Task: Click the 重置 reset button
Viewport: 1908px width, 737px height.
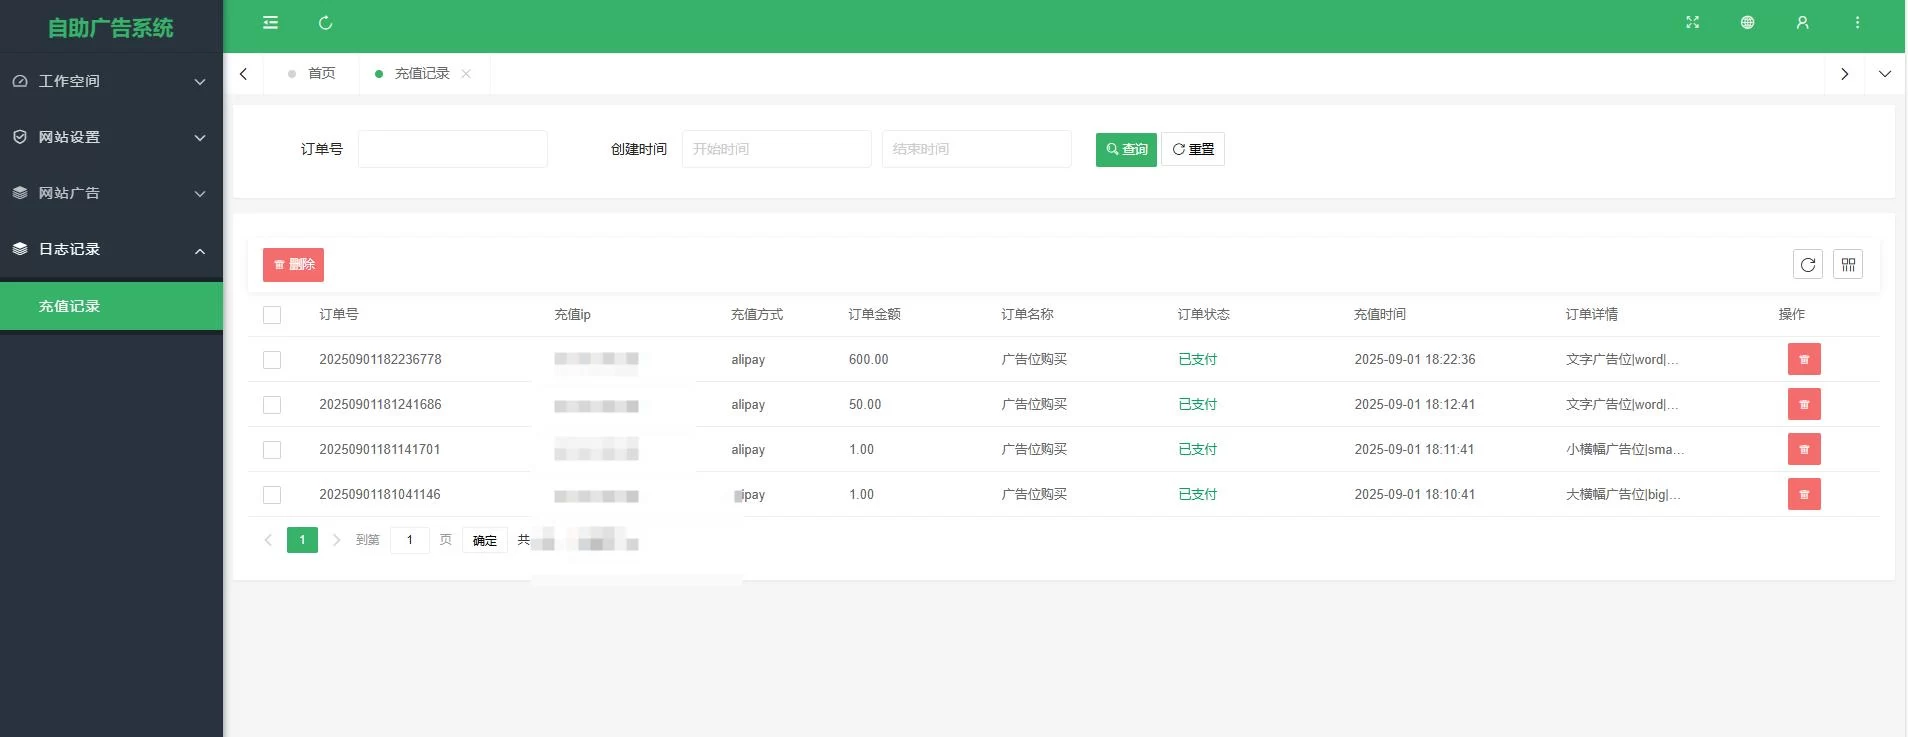Action: click(1193, 149)
